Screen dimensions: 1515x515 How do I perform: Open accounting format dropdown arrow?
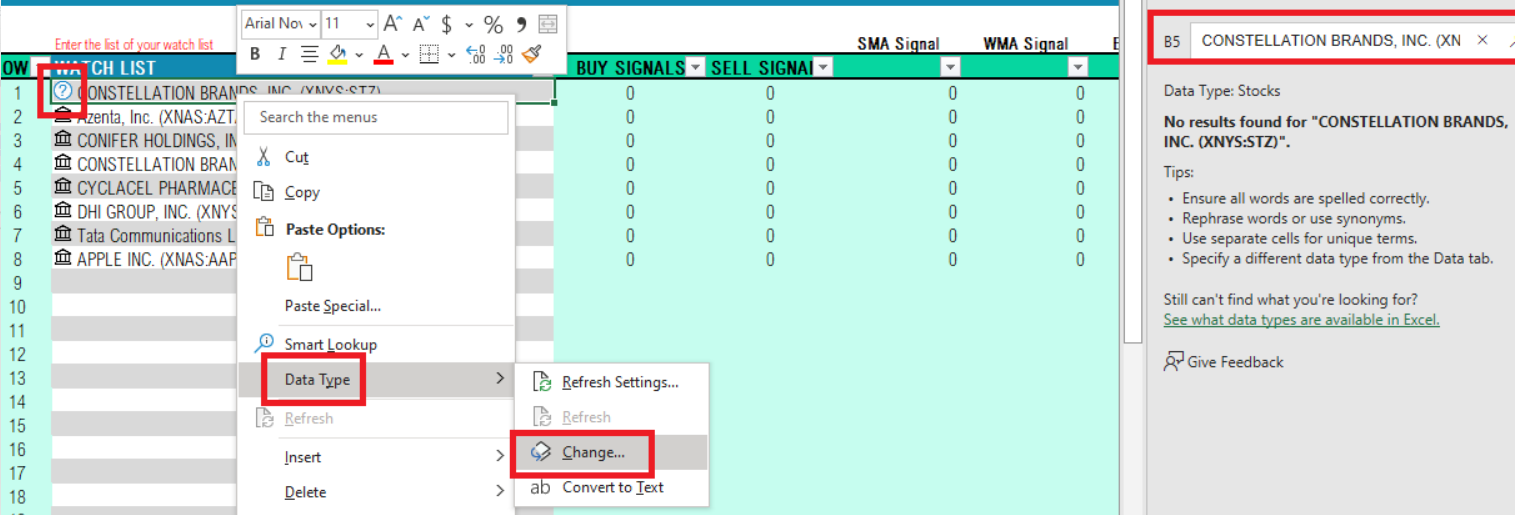coord(468,23)
